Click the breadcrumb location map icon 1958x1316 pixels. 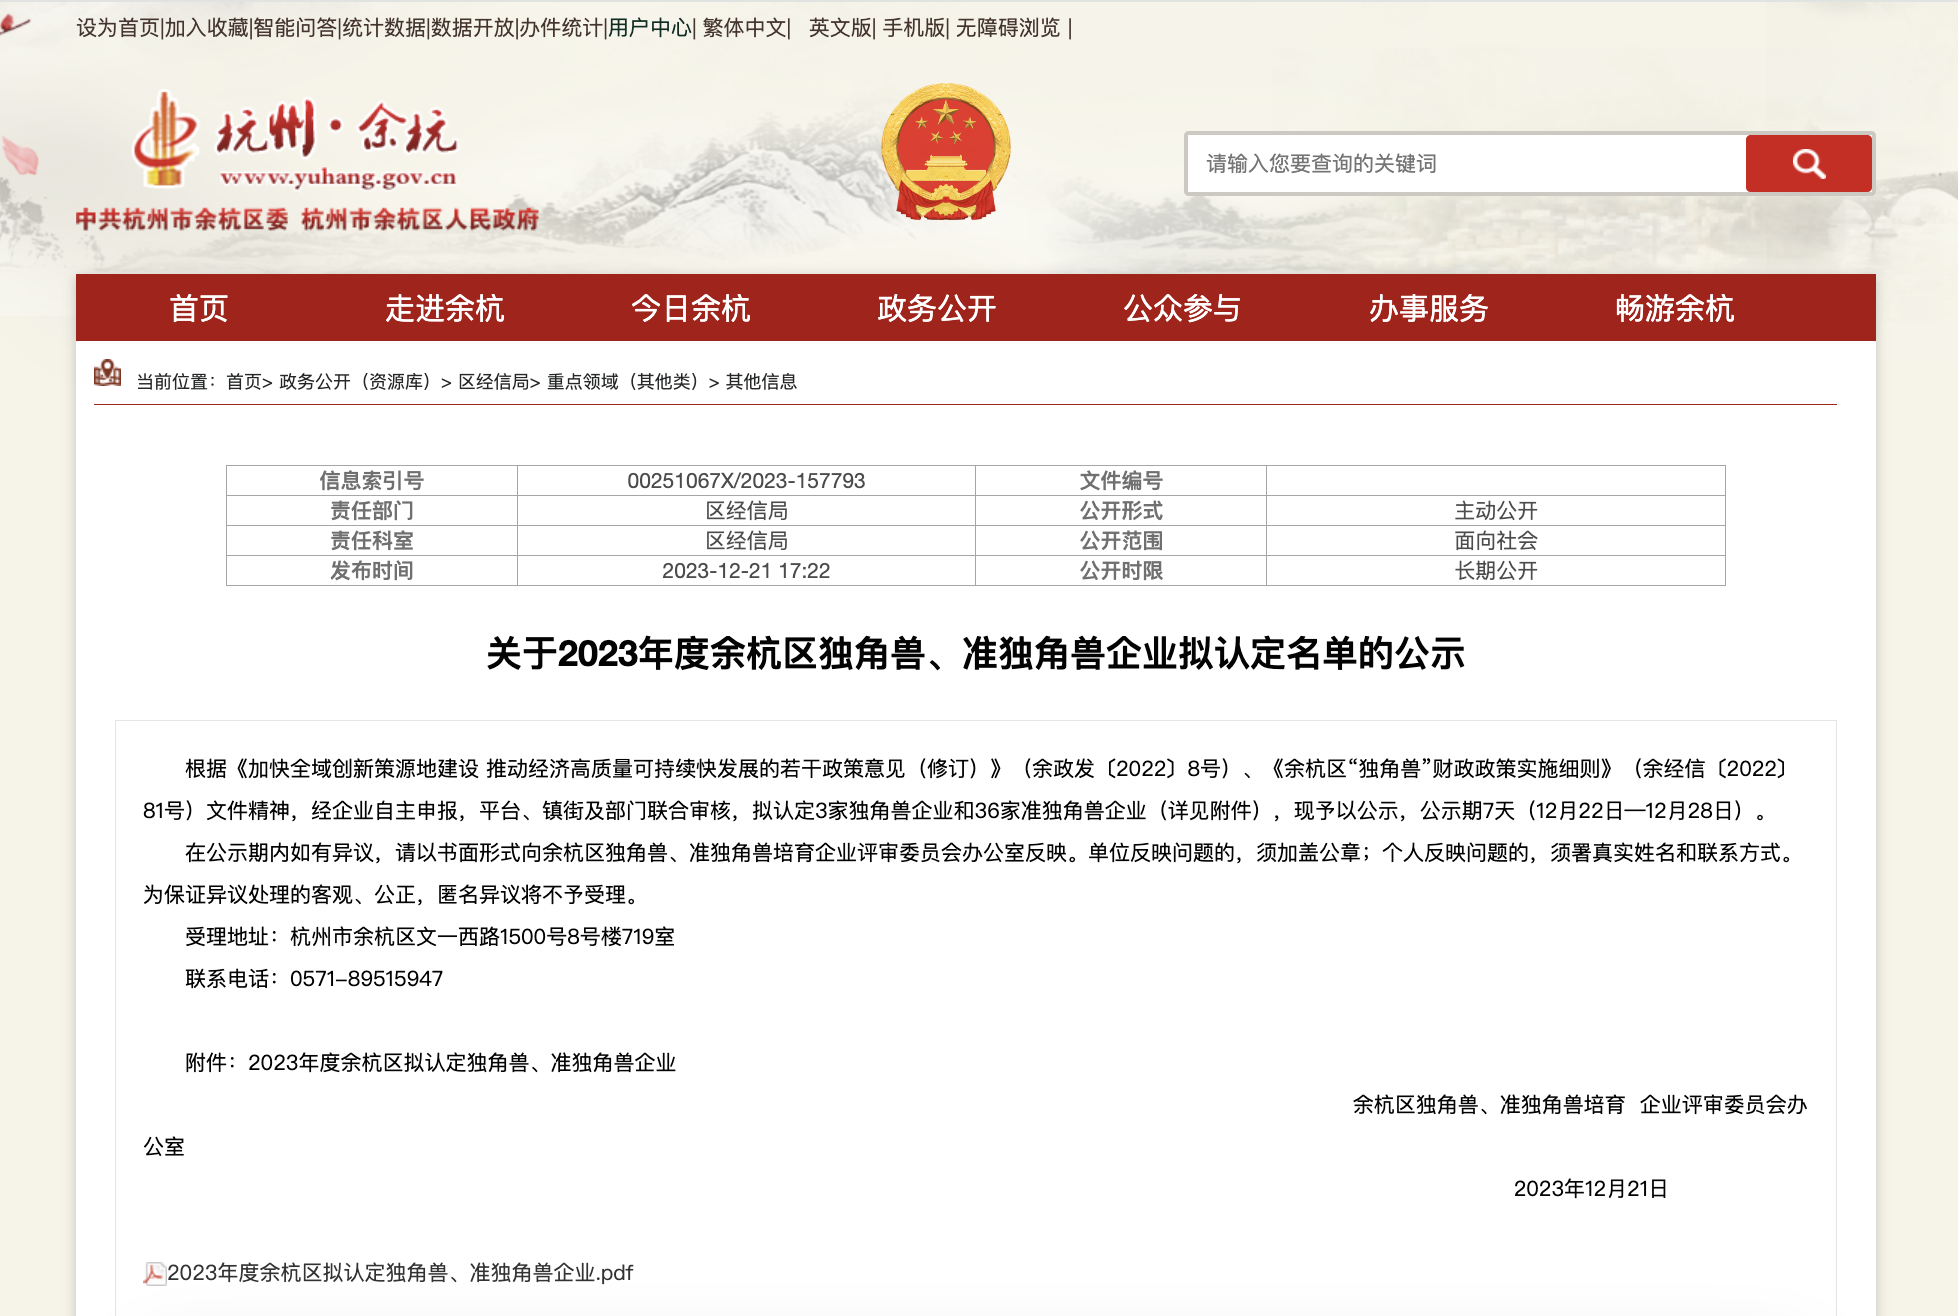pyautogui.click(x=107, y=374)
